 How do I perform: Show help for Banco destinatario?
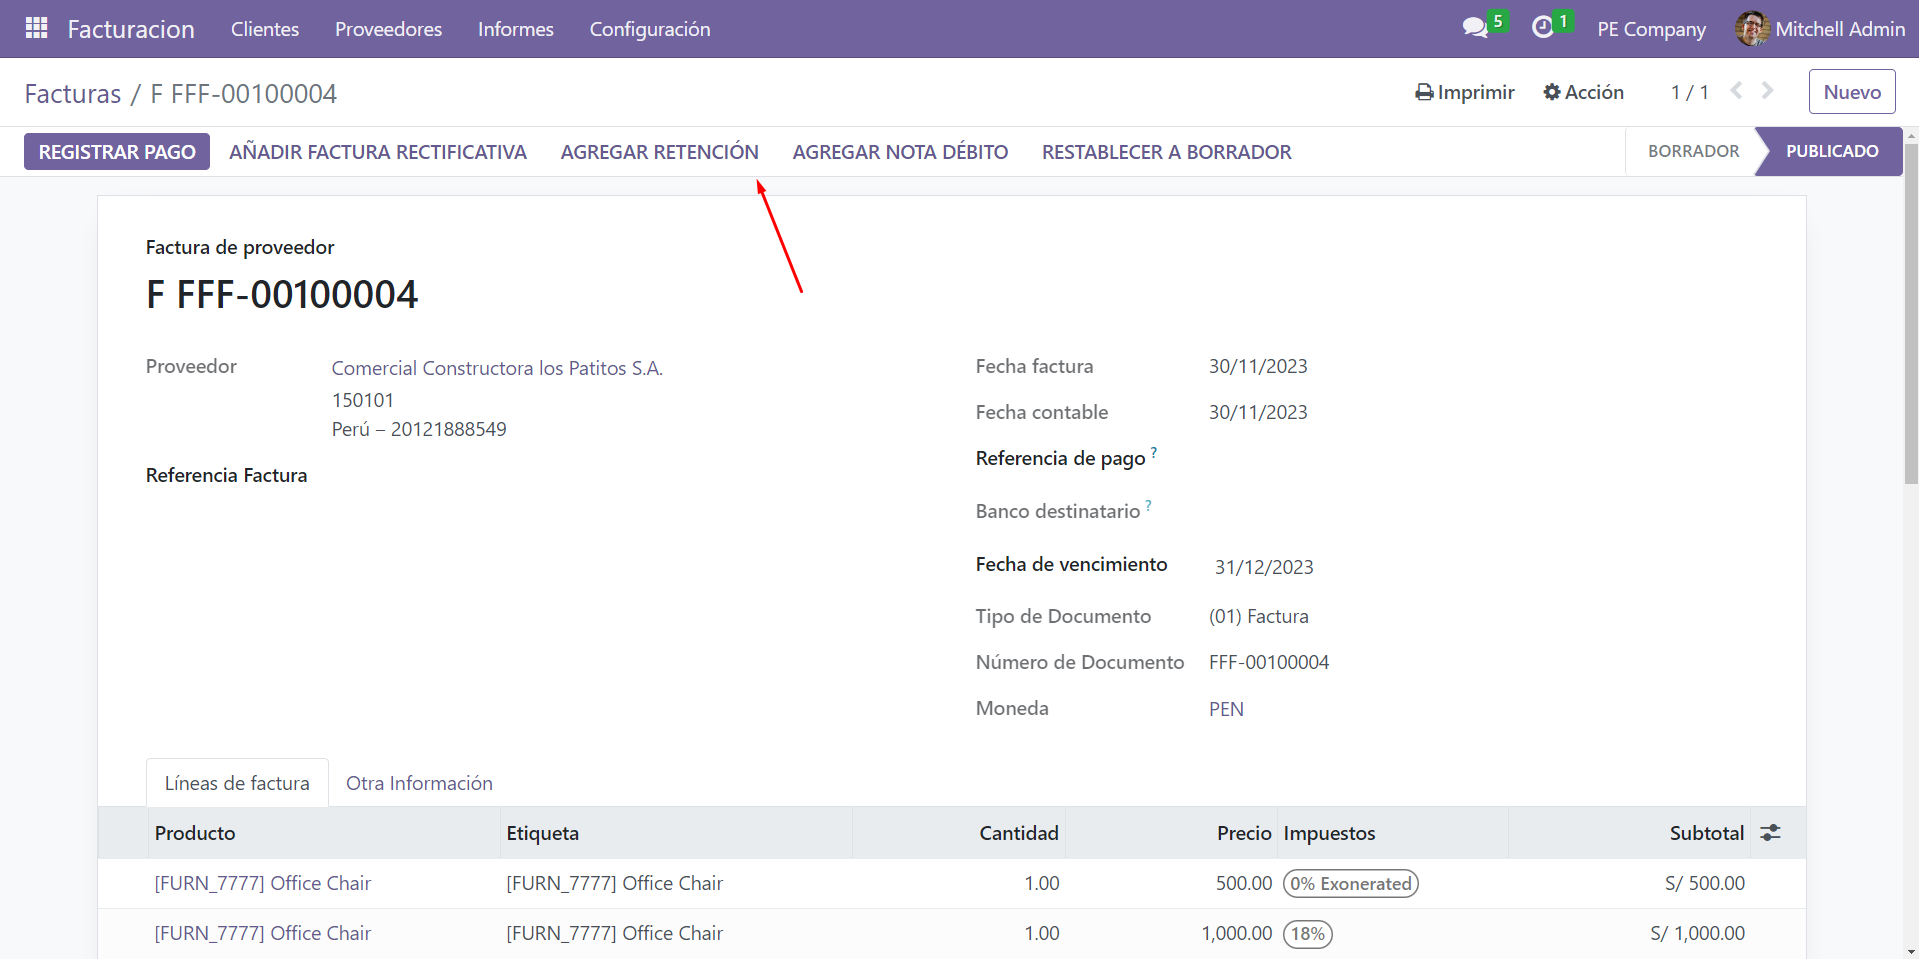(x=1148, y=506)
